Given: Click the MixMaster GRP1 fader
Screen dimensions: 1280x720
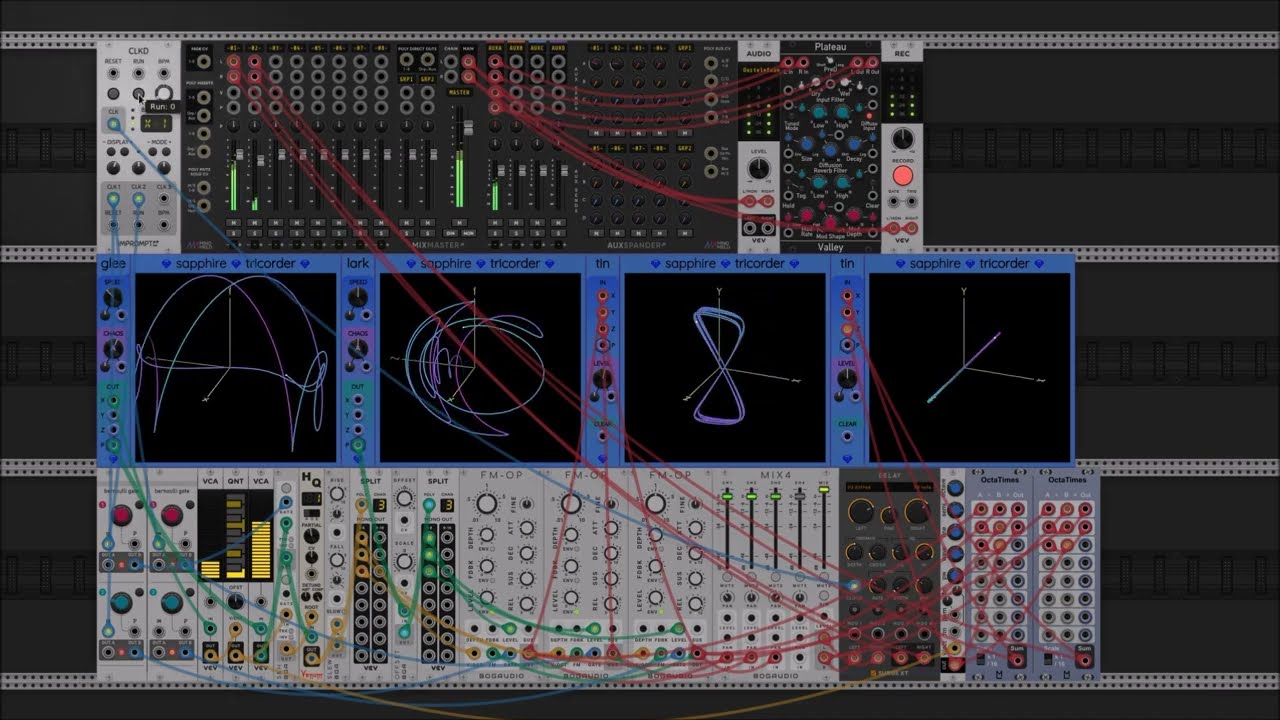Looking at the screenshot, I should tap(412, 155).
